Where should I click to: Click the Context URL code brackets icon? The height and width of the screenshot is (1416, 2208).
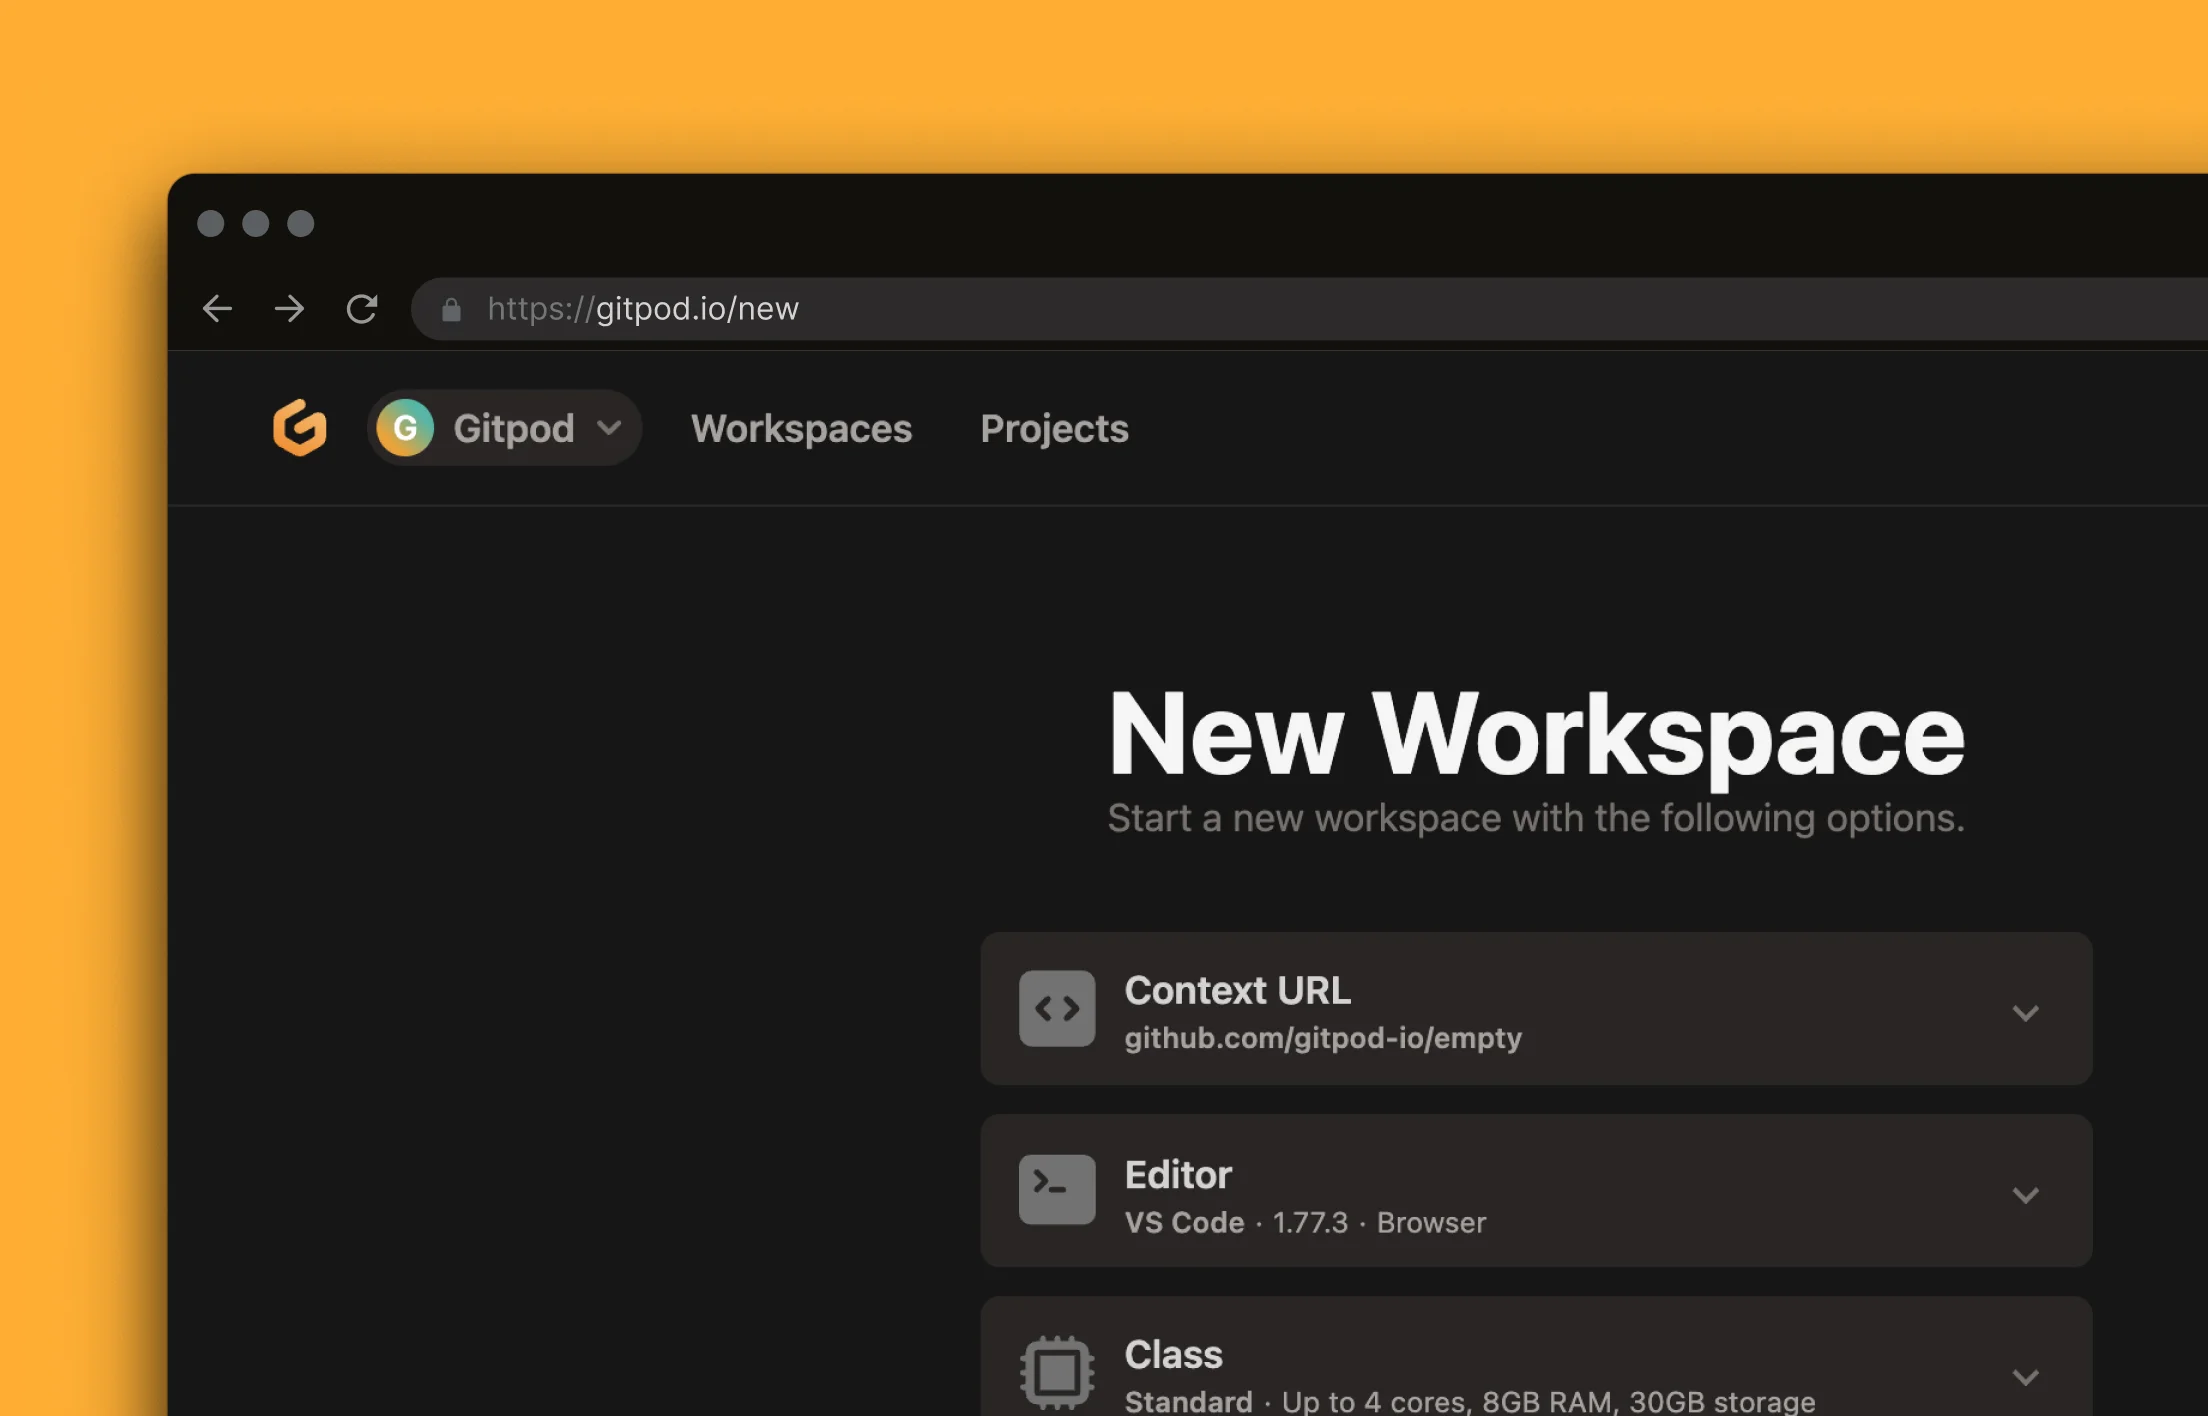point(1057,1008)
